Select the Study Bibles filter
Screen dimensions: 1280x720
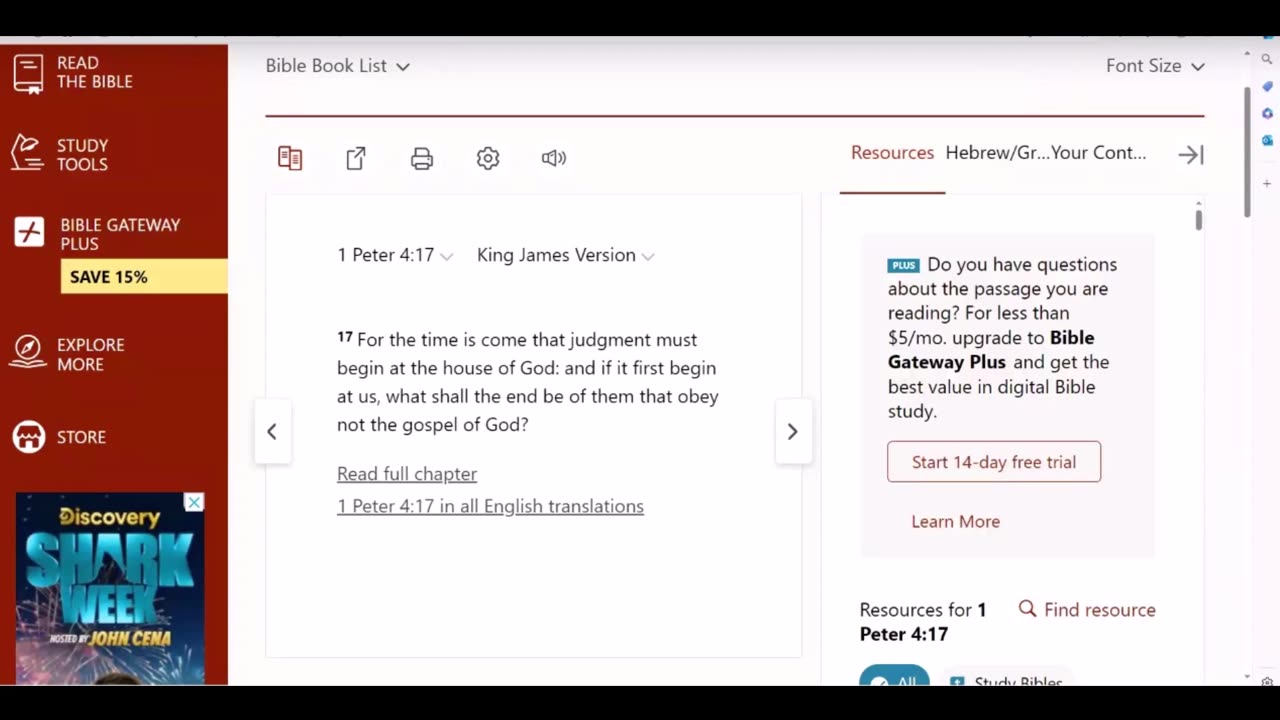(x=1007, y=678)
